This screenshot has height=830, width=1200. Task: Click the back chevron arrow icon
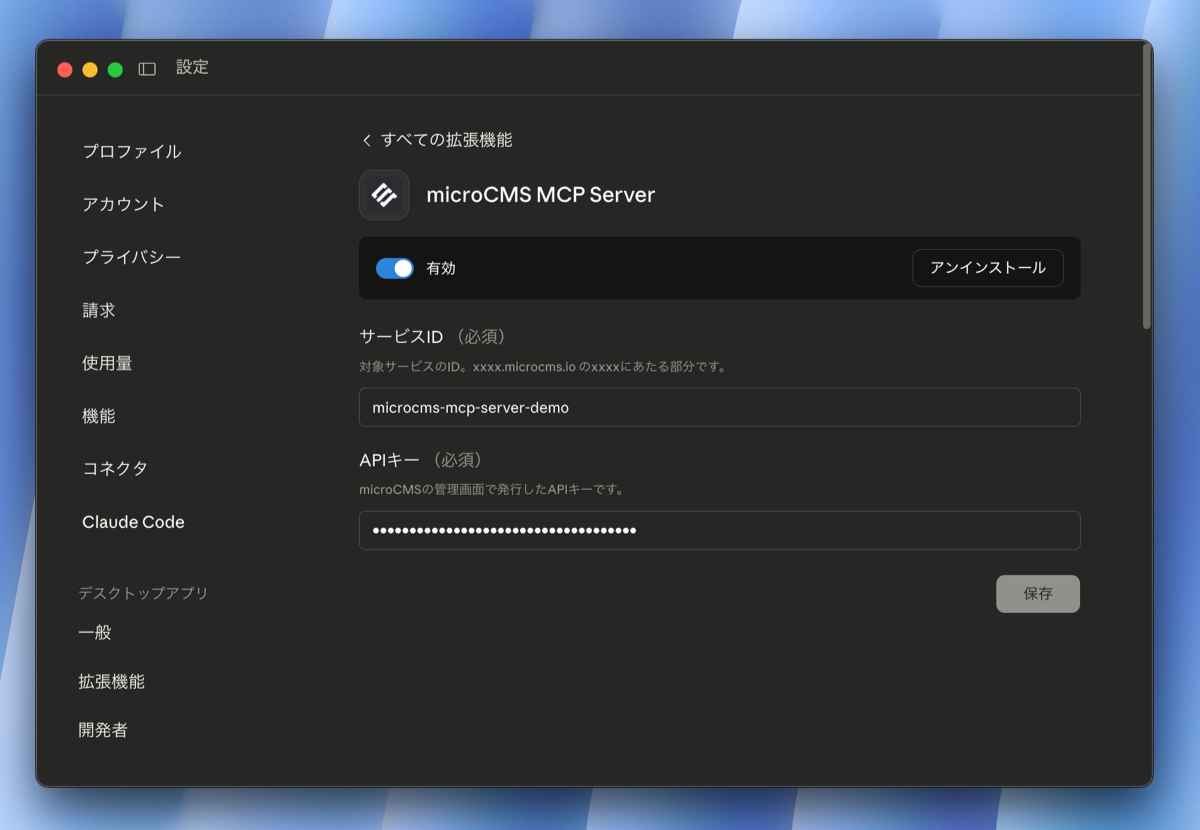point(367,141)
